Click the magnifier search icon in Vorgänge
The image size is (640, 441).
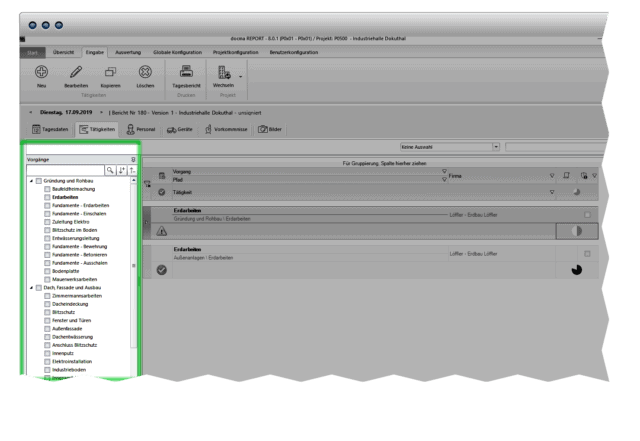110,170
